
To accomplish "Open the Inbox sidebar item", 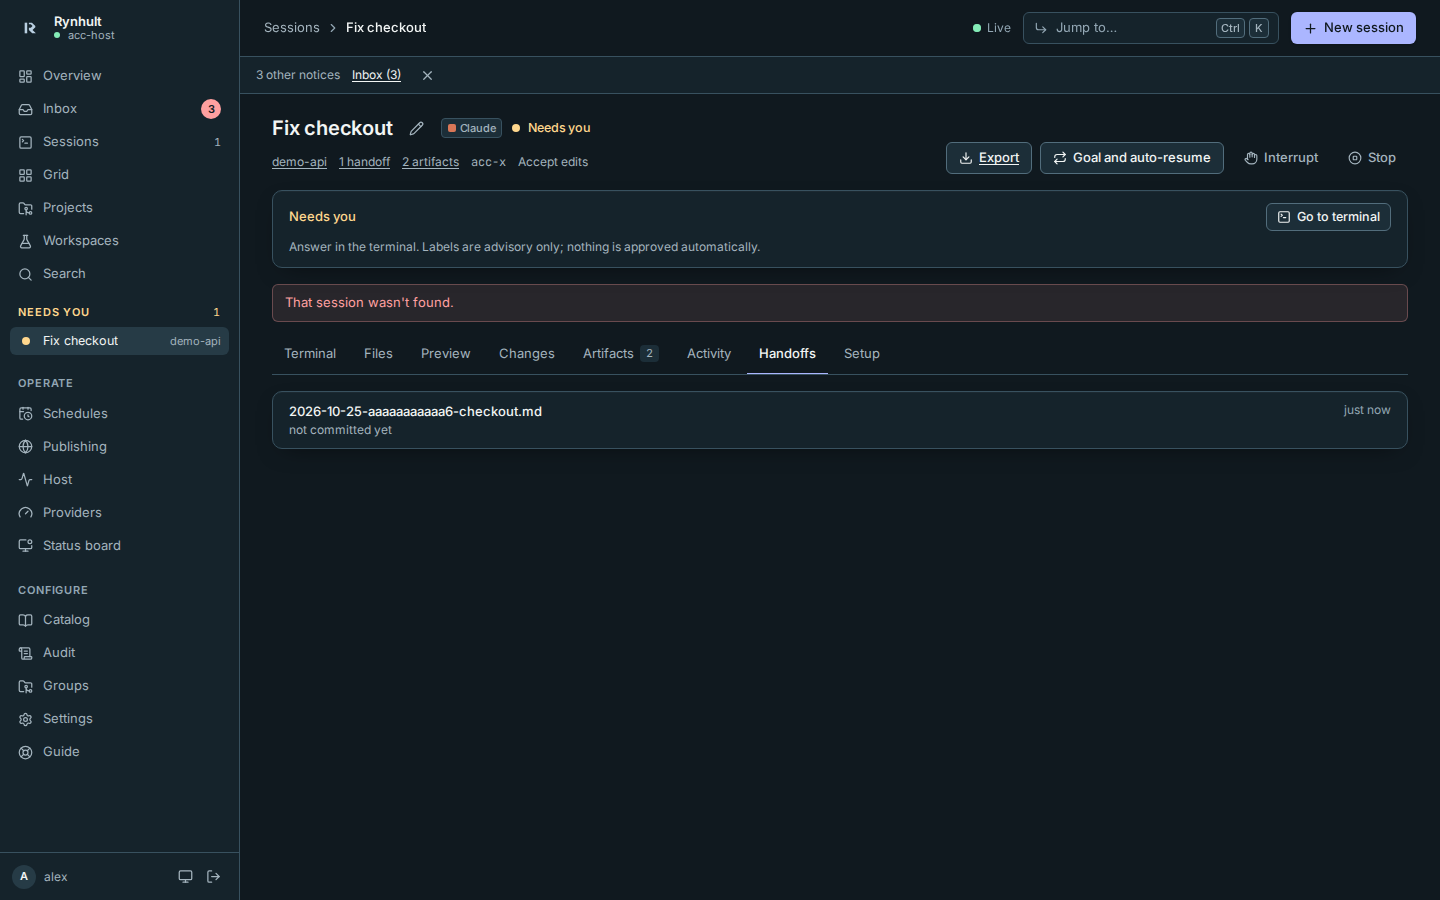I will 119,109.
